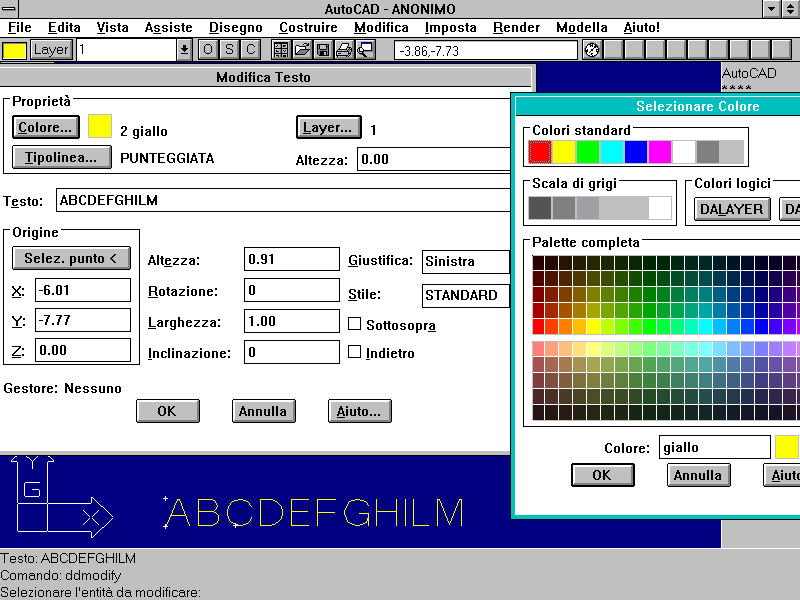The height and width of the screenshot is (600, 800).
Task: Select blue in Colori standard
Action: coord(636,152)
